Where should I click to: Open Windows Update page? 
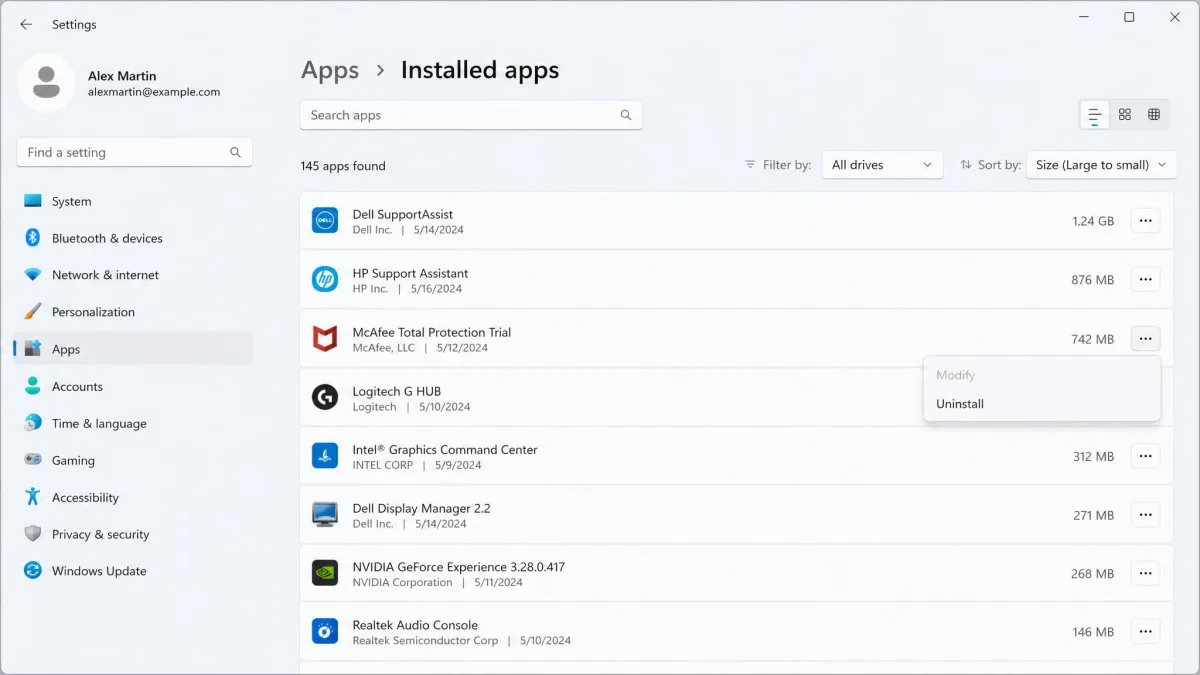tap(133, 571)
